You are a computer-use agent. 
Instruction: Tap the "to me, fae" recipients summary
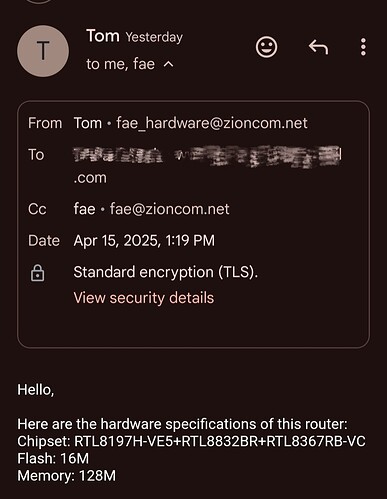point(120,64)
